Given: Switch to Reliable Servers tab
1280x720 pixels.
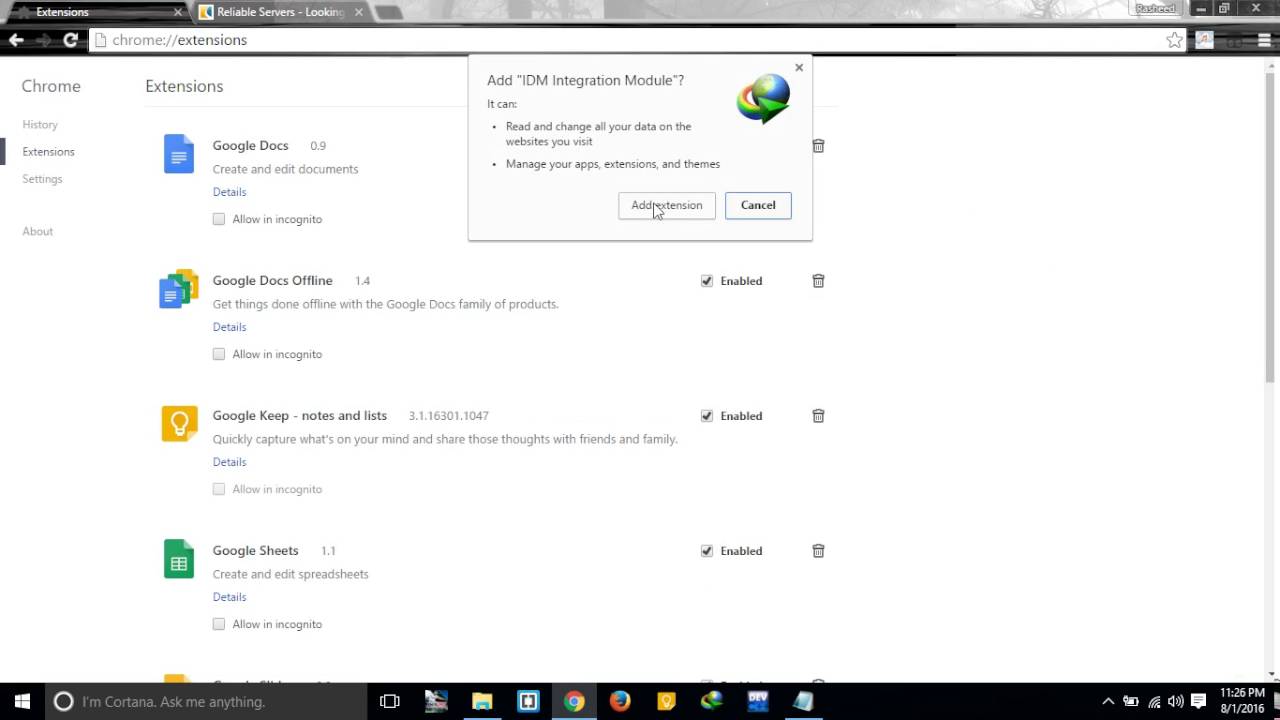Looking at the screenshot, I should point(280,12).
